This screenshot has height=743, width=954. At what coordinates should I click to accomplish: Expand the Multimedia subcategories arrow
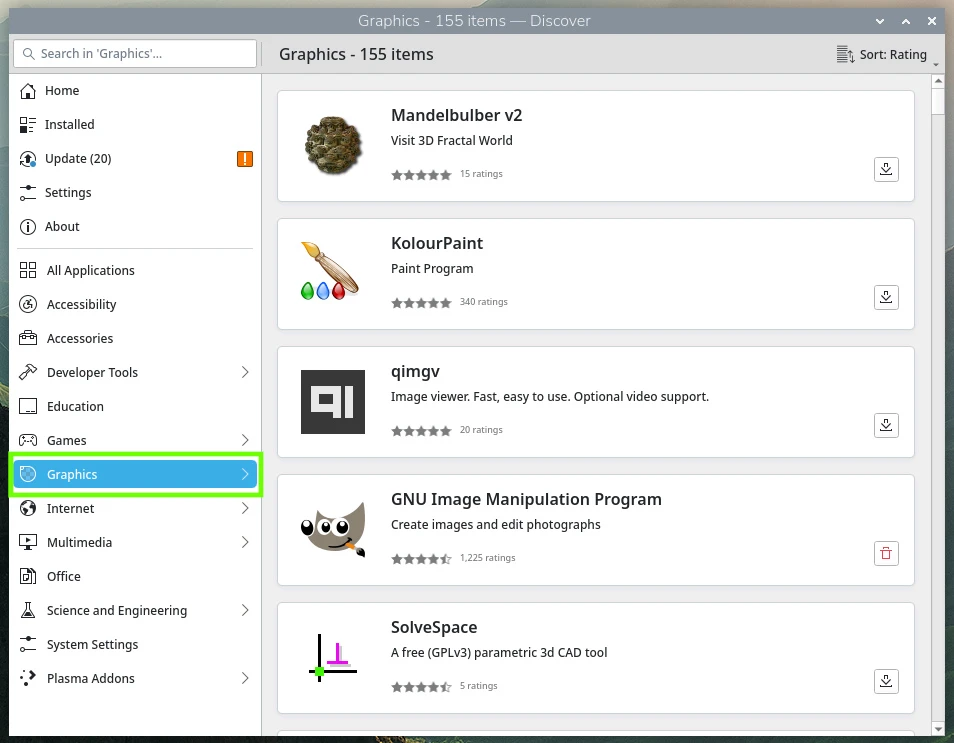coord(245,542)
